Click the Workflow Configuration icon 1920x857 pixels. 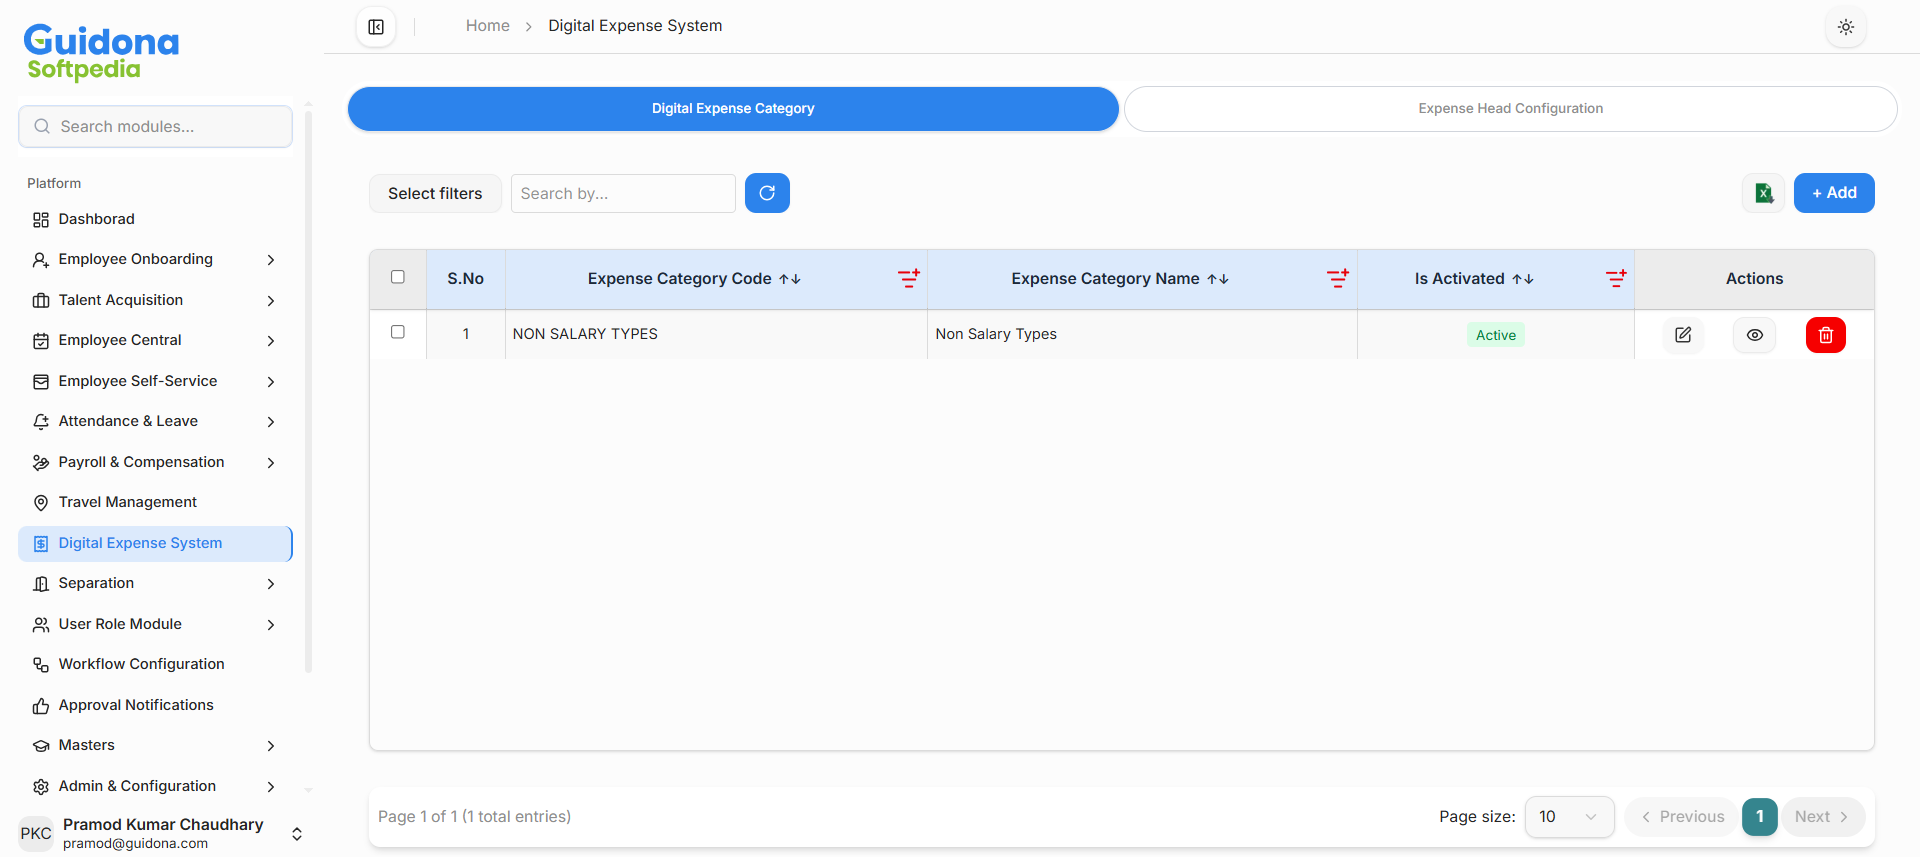tap(41, 665)
